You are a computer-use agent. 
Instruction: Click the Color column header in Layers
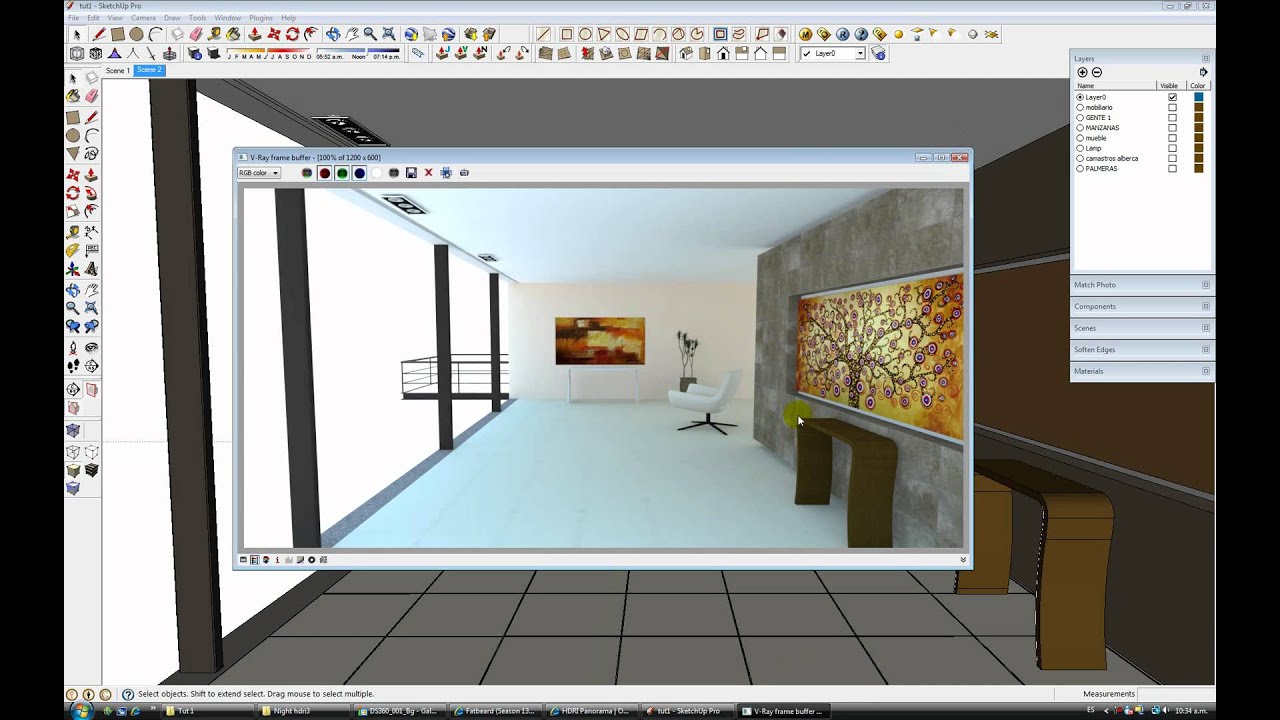[1198, 86]
